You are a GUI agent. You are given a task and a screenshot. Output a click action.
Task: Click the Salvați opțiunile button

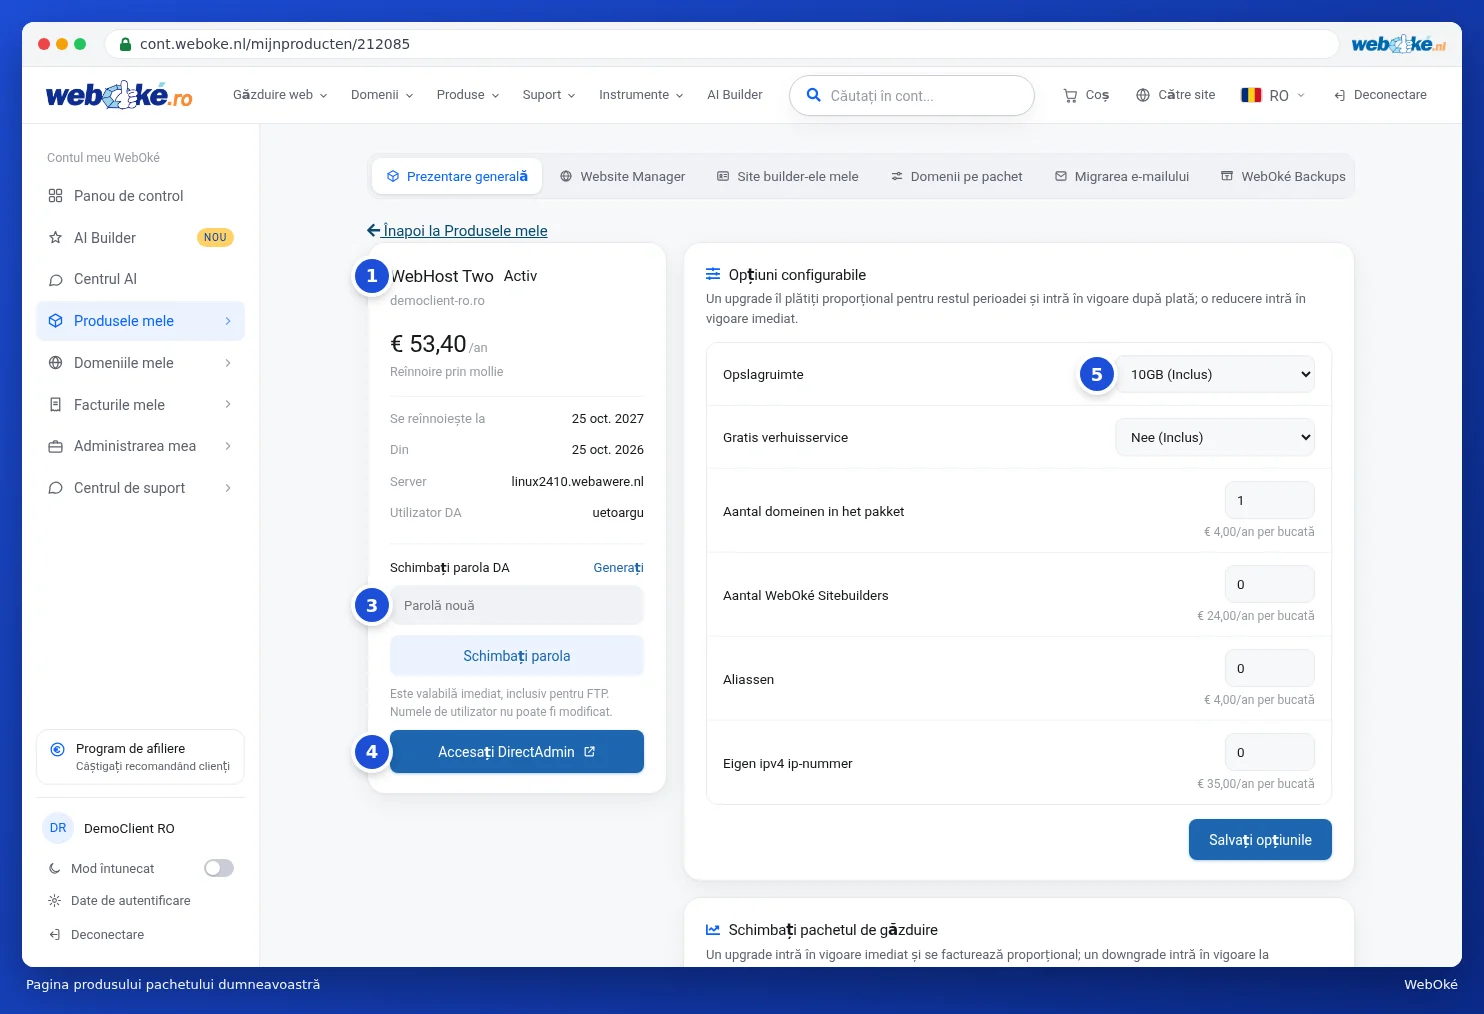(1260, 840)
